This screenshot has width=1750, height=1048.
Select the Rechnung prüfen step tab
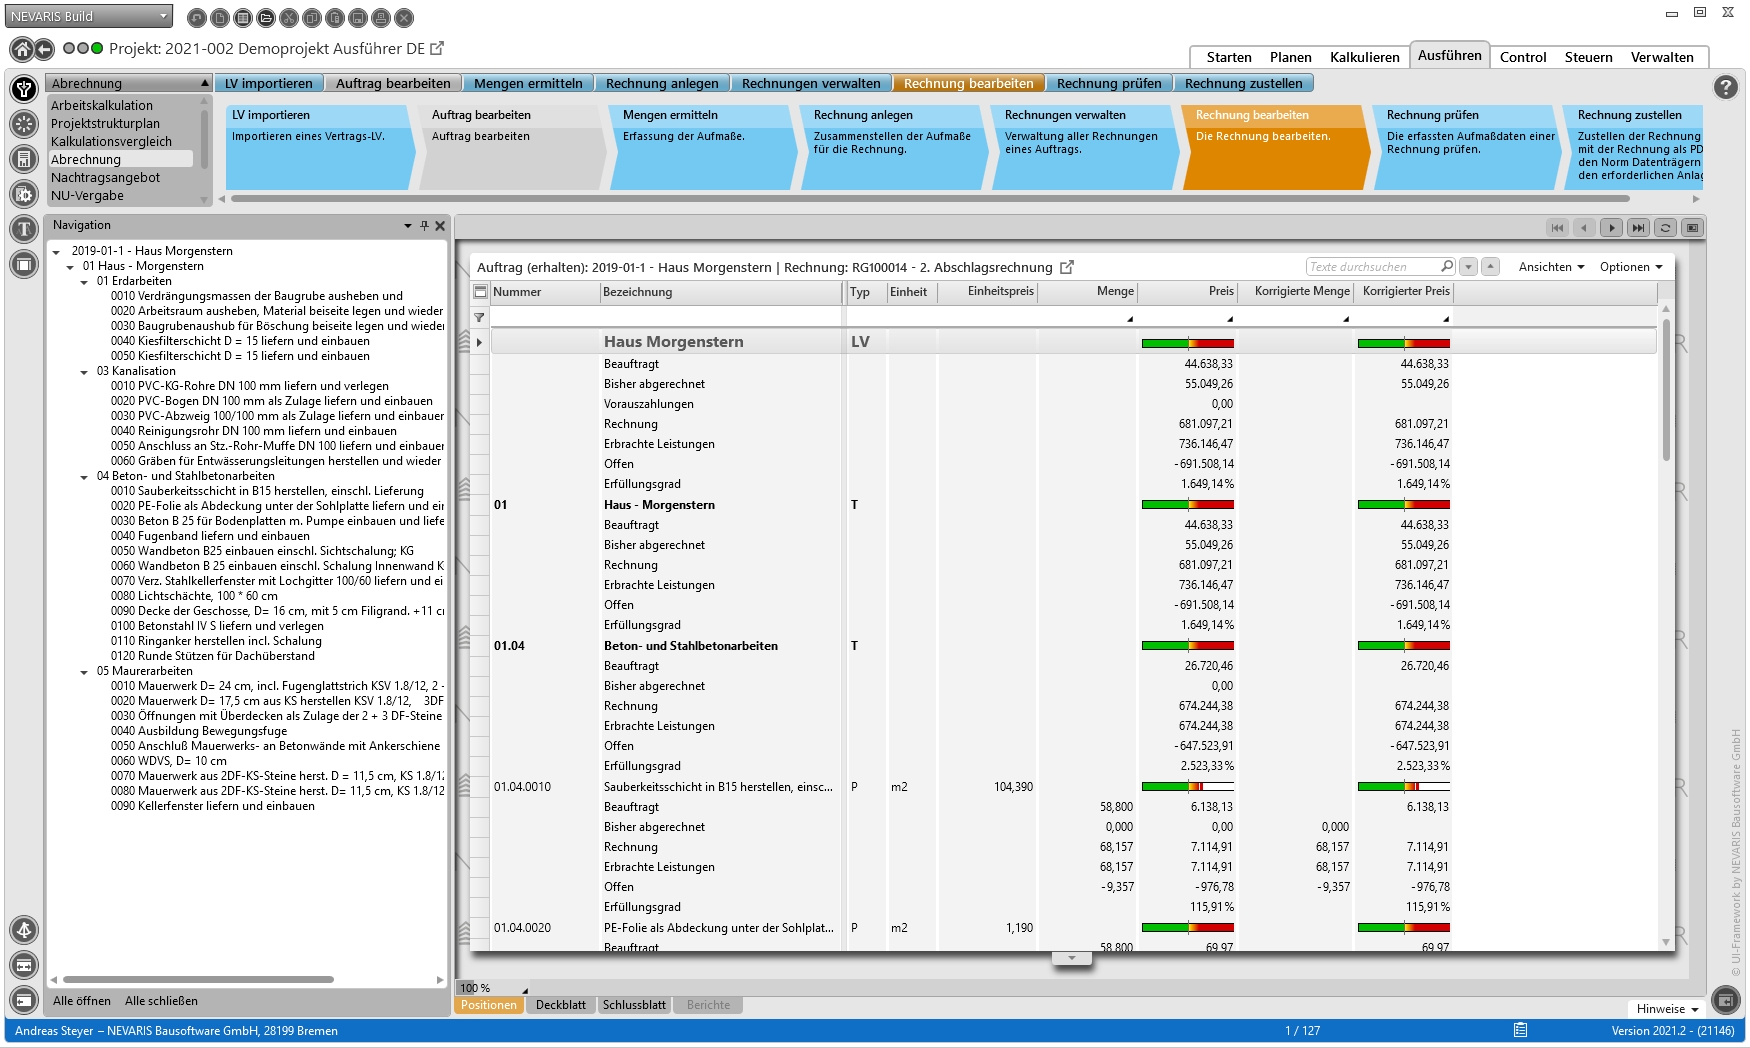coord(1109,83)
